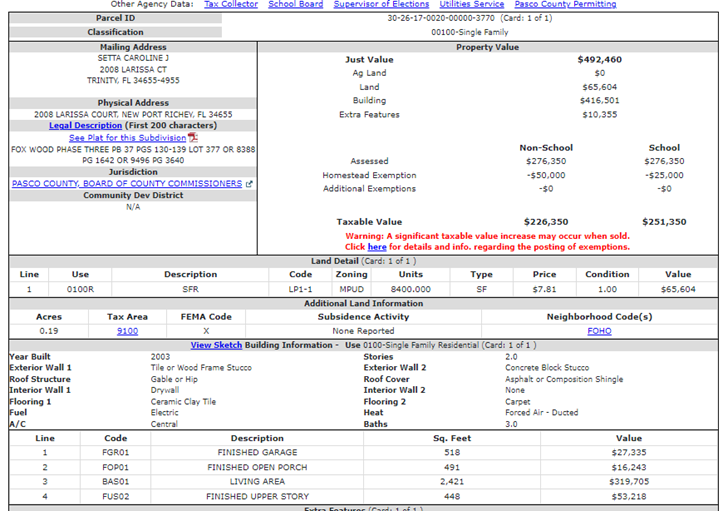The height and width of the screenshot is (511, 723).
Task: Click year built value 2003
Action: click(x=160, y=357)
